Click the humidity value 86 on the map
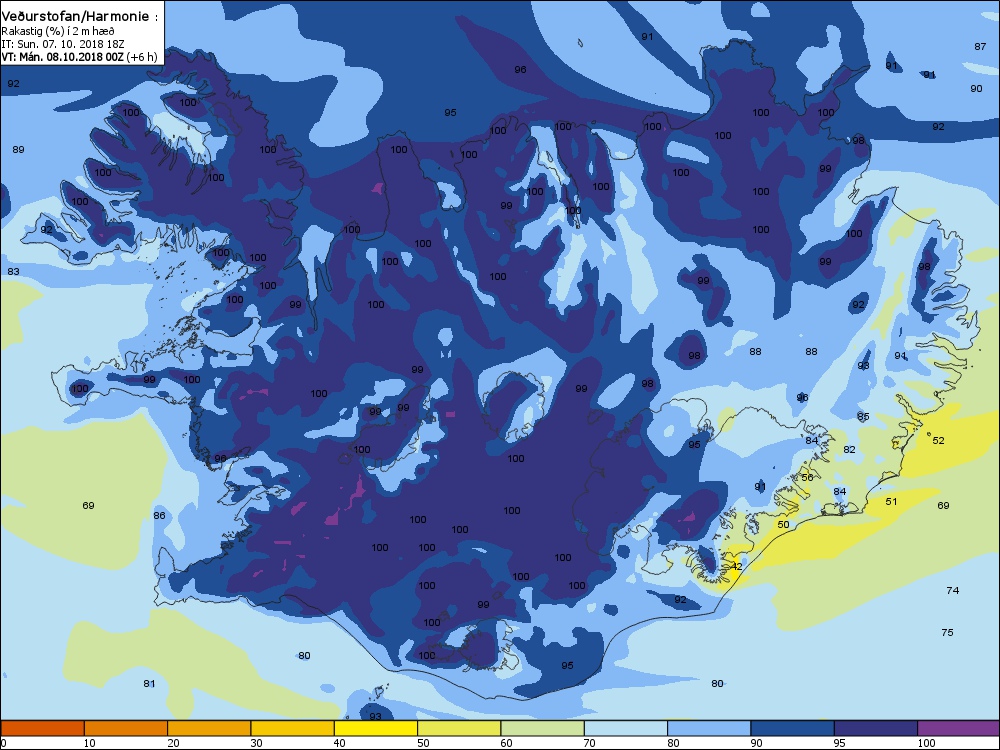 coord(159,516)
